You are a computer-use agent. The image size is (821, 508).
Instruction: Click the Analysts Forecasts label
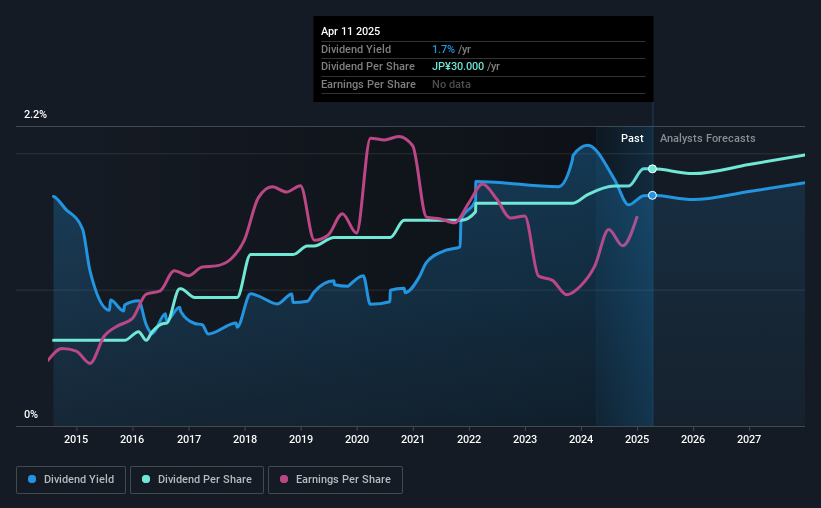click(707, 138)
